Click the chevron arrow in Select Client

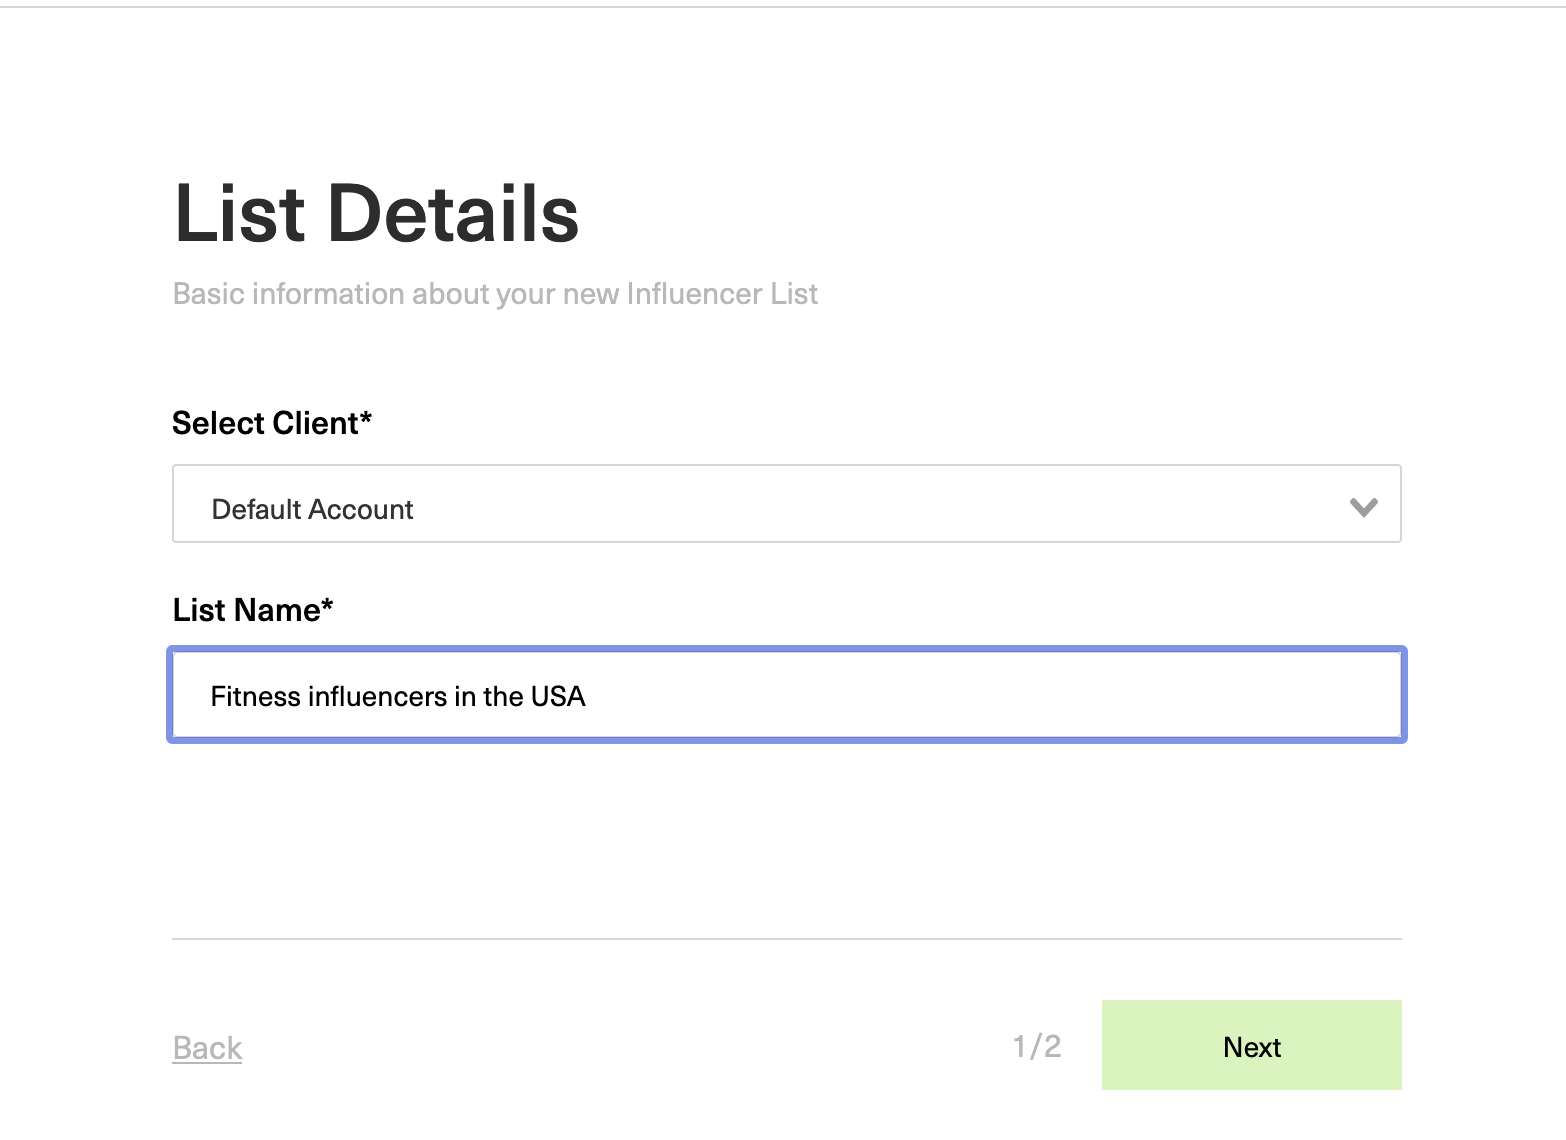pos(1363,507)
